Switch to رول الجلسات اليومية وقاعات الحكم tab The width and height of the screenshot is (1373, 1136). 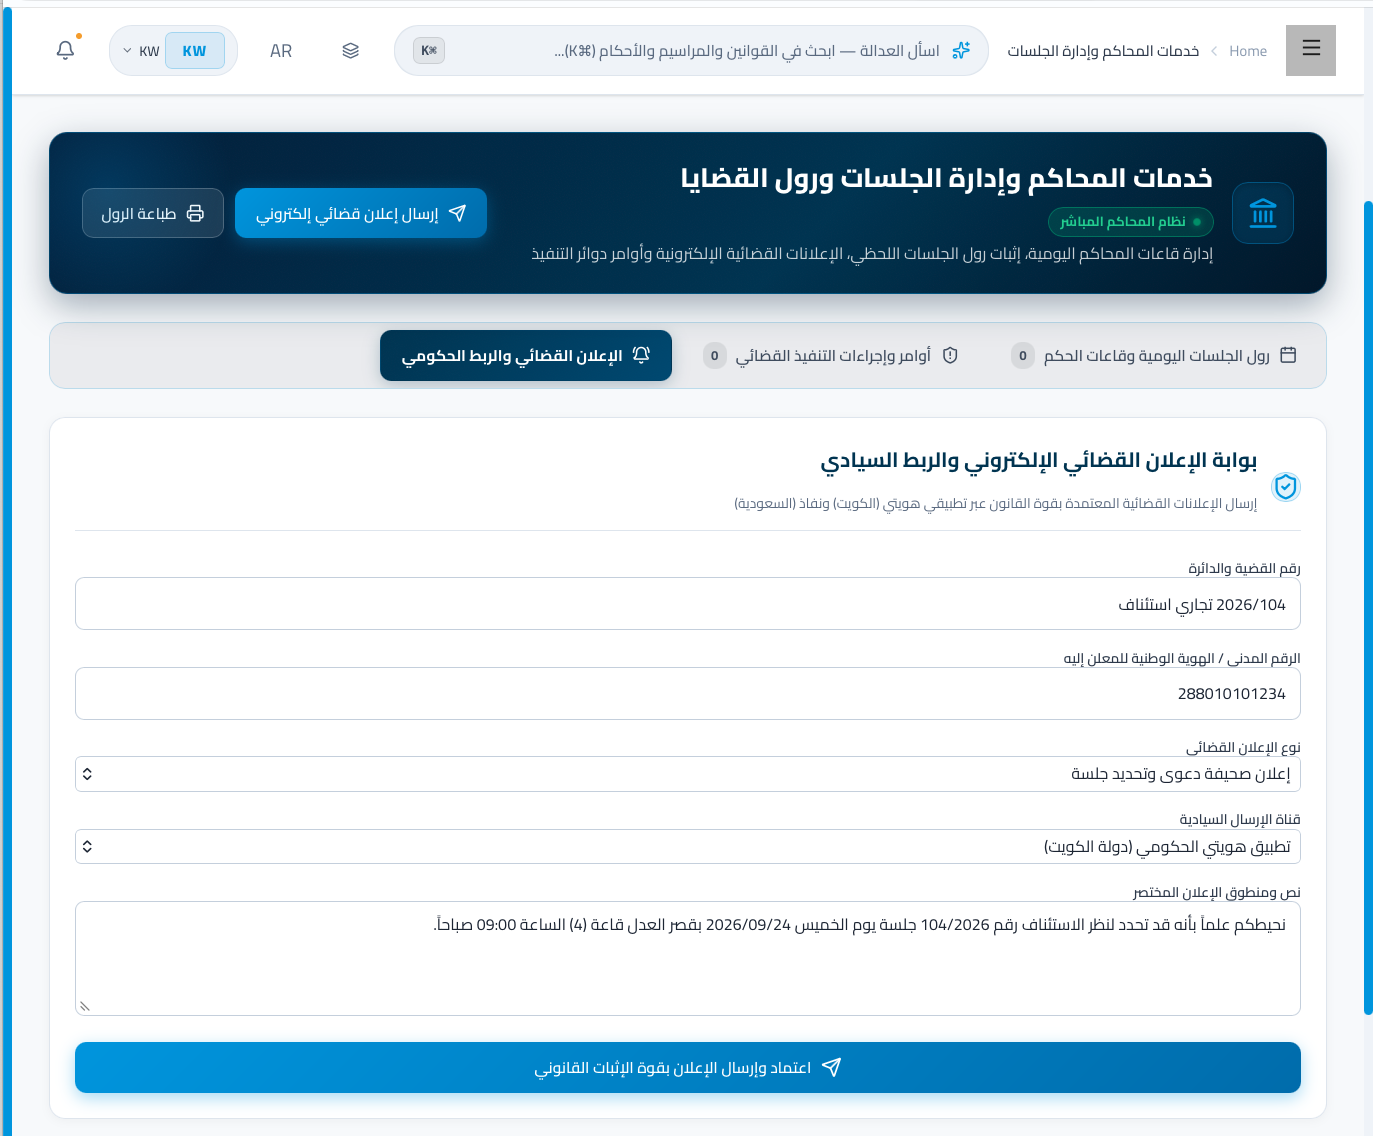[1154, 356]
